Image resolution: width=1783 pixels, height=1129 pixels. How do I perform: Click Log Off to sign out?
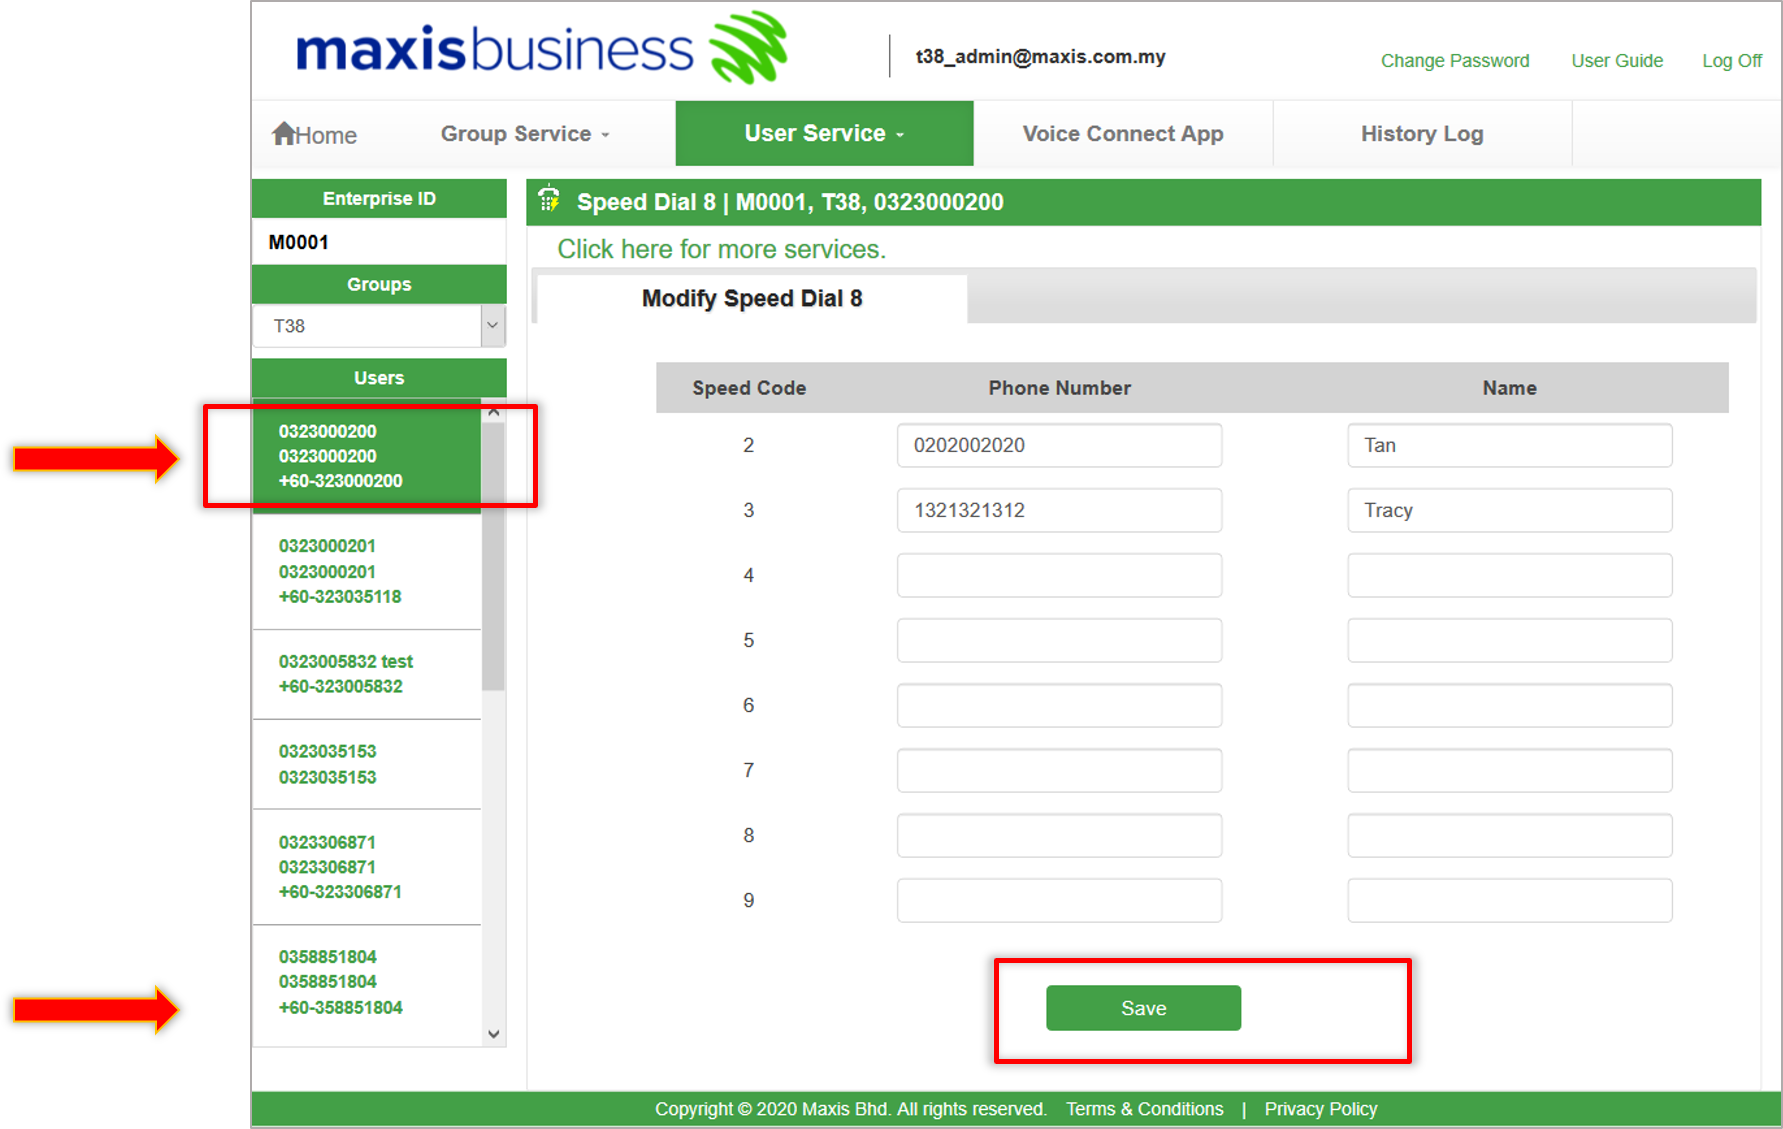[1731, 60]
